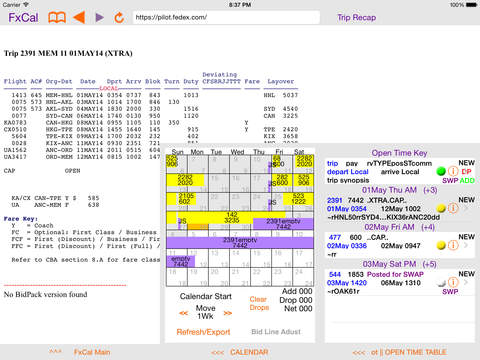Go forward with the purple right arrow
480x360 pixels.
[99, 17]
